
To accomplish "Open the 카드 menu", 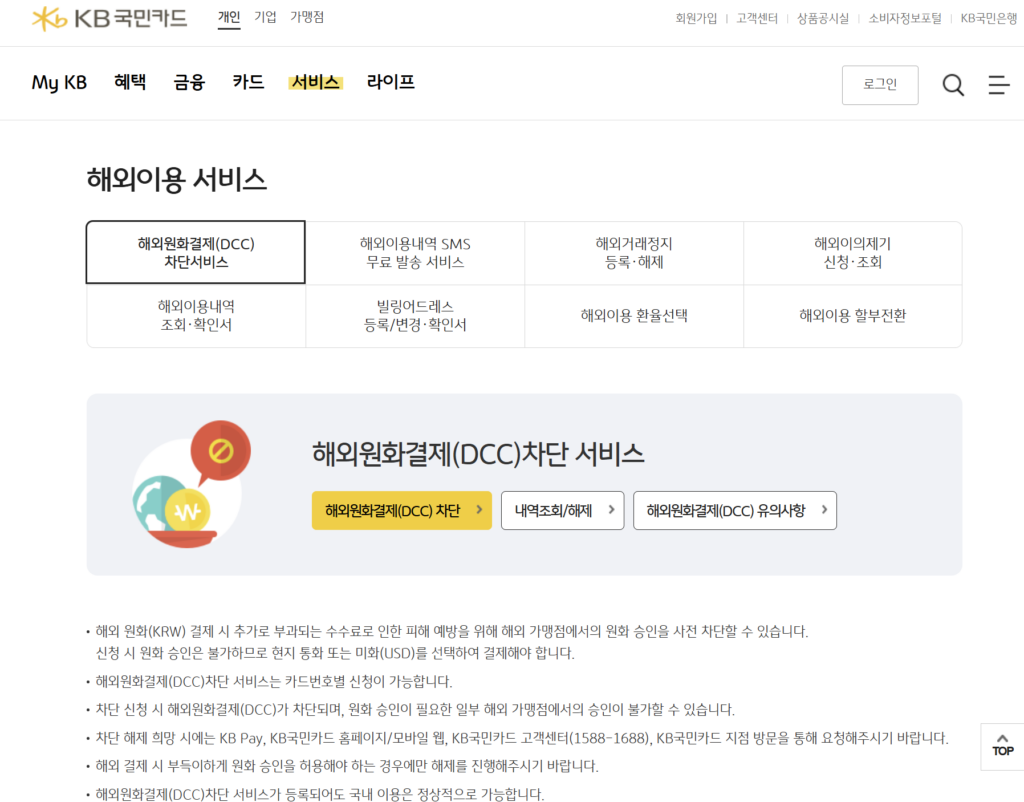I will tap(248, 82).
